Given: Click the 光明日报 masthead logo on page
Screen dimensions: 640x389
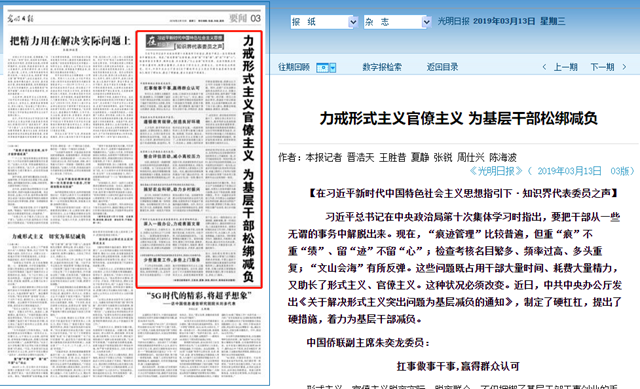Looking at the screenshot, I should click(20, 19).
